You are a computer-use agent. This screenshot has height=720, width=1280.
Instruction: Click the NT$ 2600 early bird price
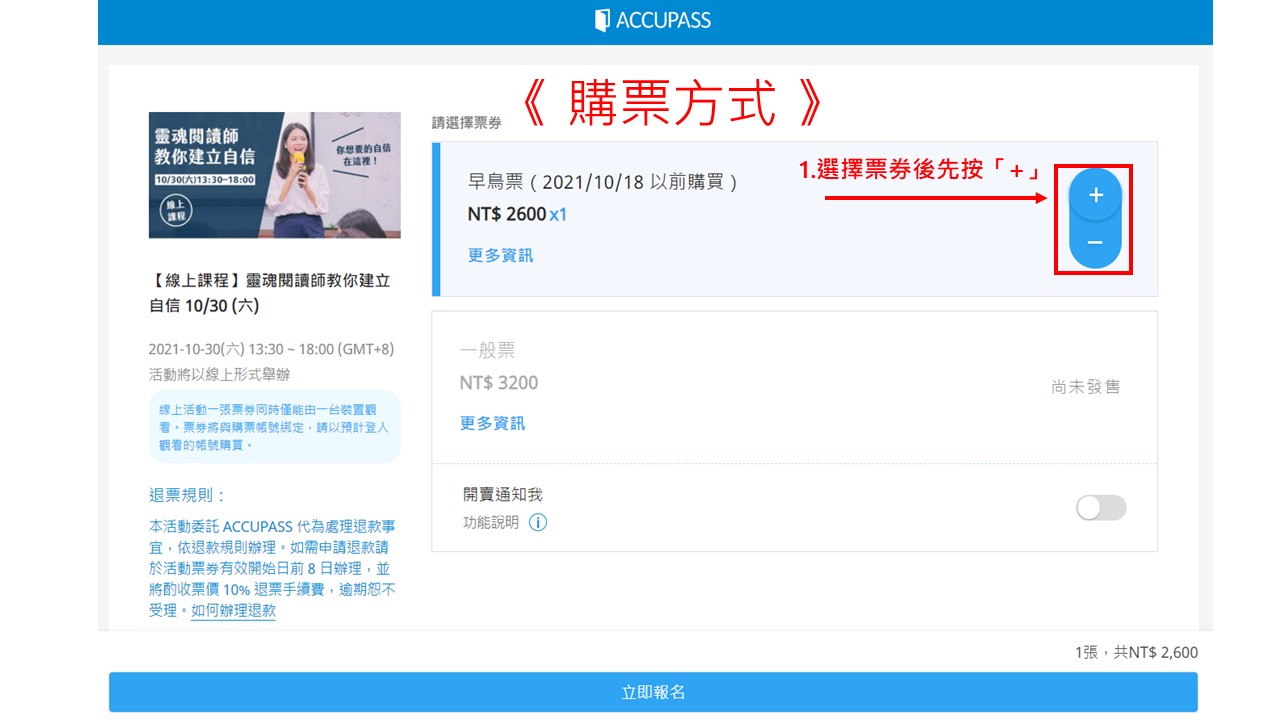507,214
